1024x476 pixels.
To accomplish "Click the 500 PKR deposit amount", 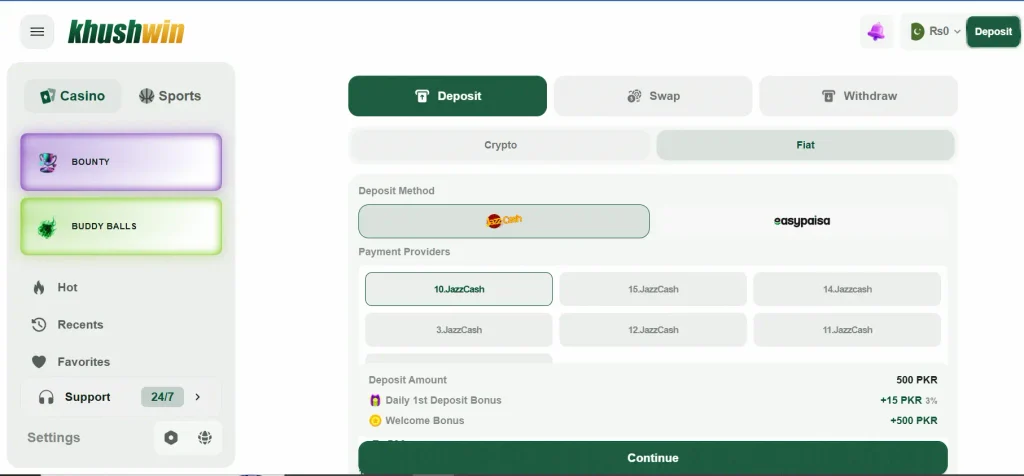I will (x=916, y=380).
